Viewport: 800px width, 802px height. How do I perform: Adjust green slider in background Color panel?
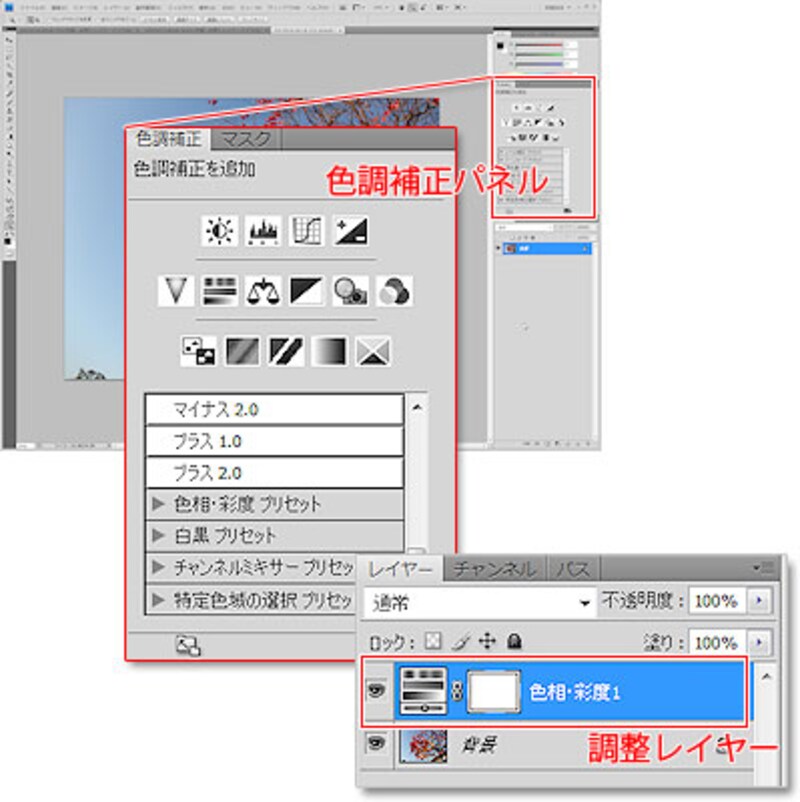pyautogui.click(x=539, y=54)
